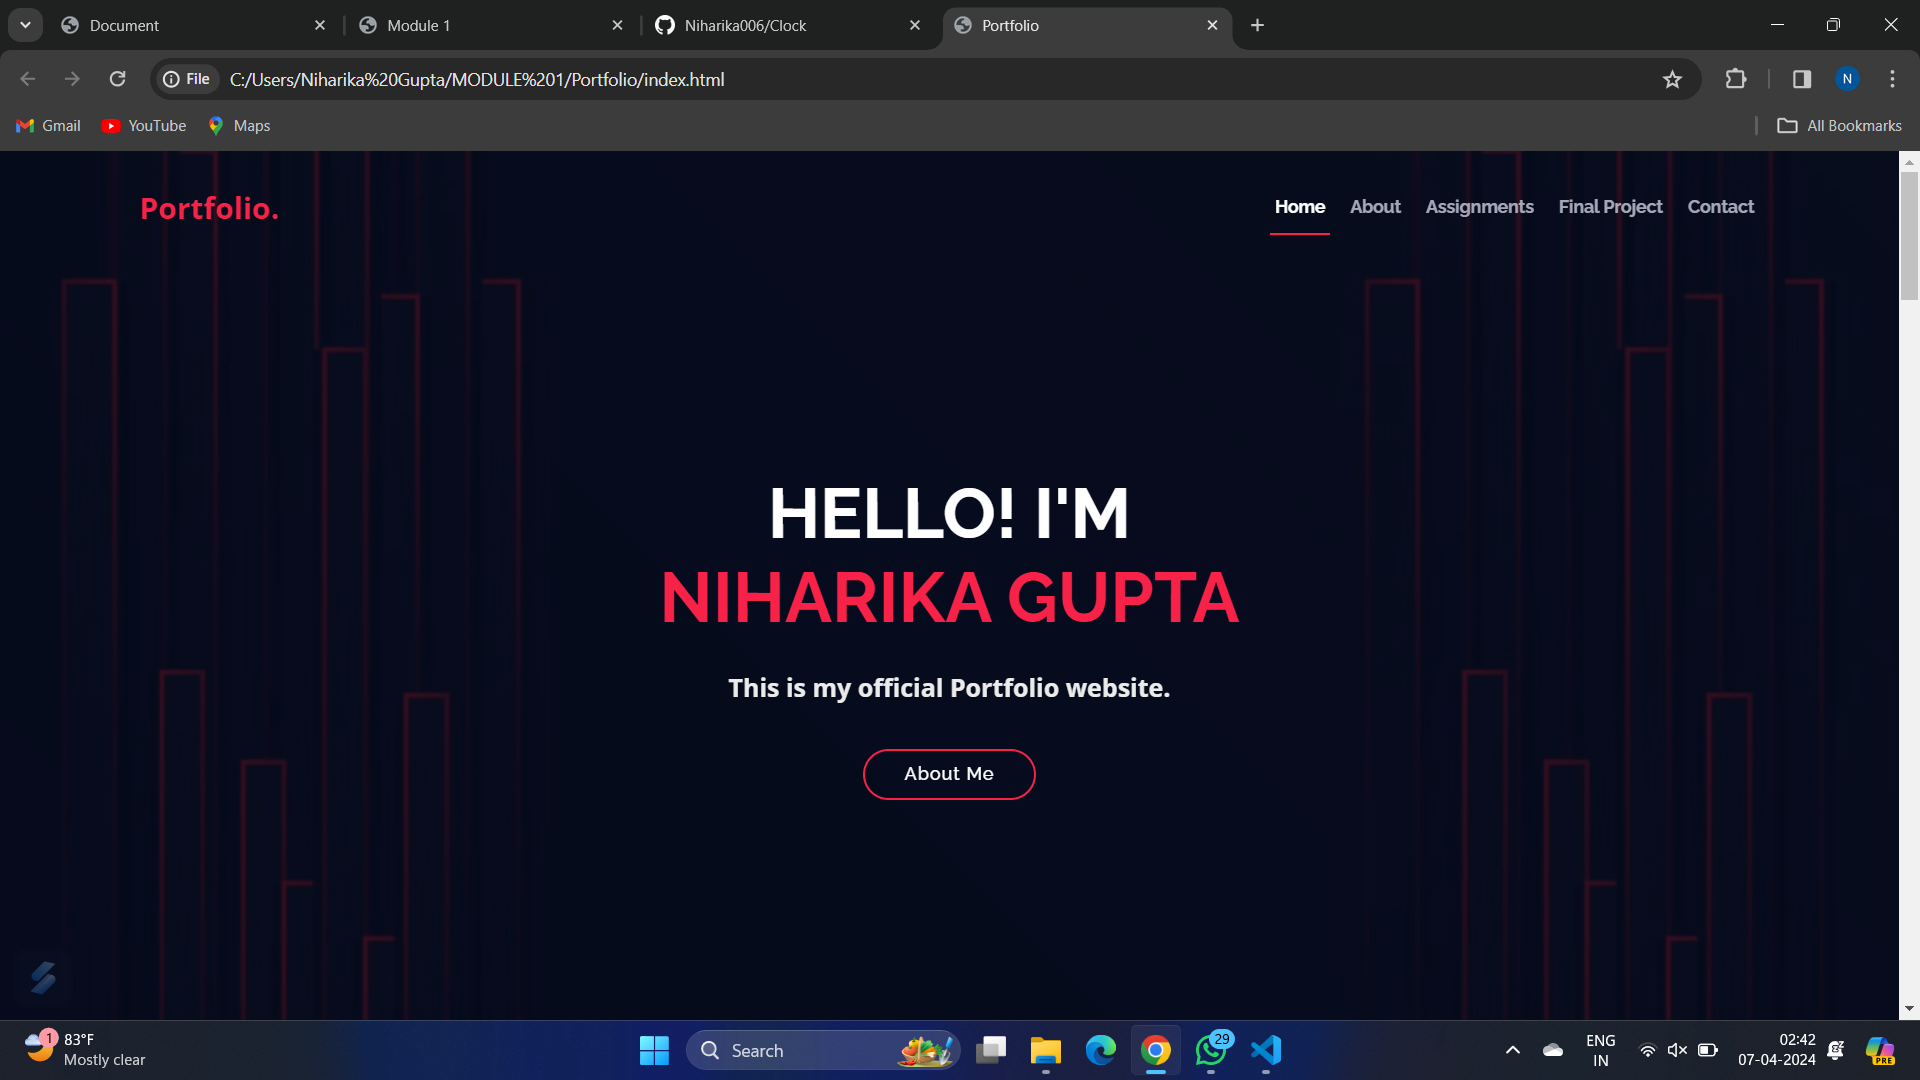The height and width of the screenshot is (1080, 1920).
Task: Bookmark this page with the star icon
Action: pyautogui.click(x=1672, y=79)
